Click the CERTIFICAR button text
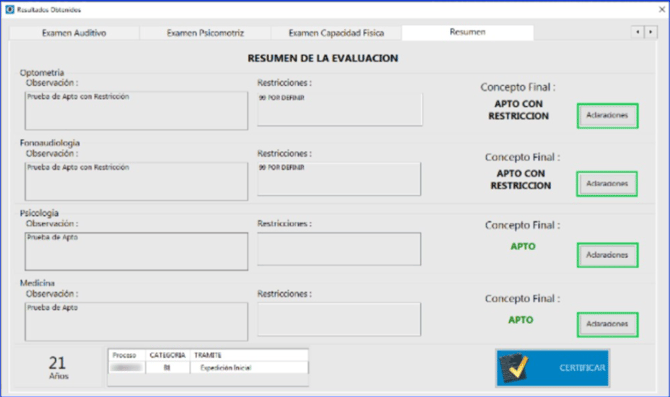This screenshot has width=670, height=397. (582, 368)
